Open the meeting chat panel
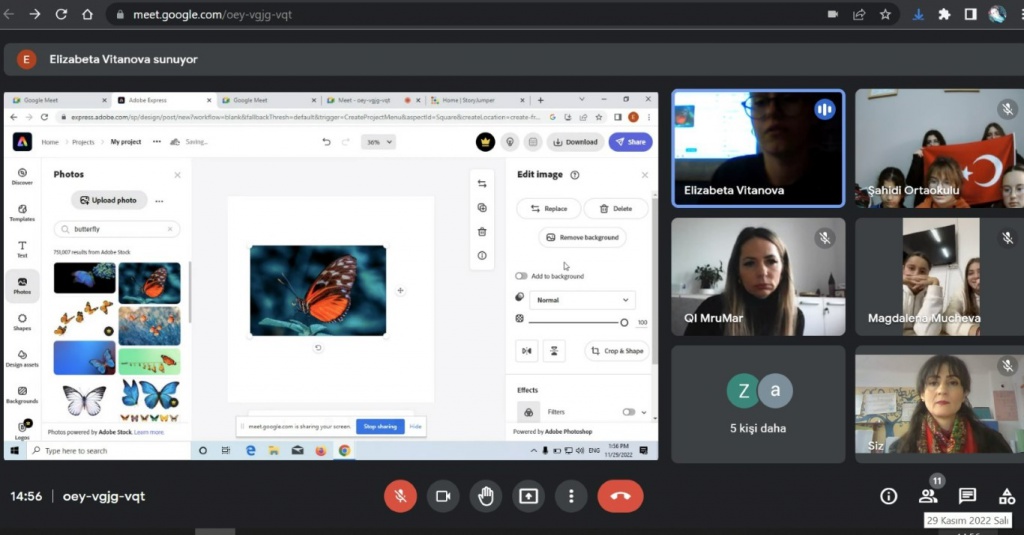The height and width of the screenshot is (535, 1024). 967,496
